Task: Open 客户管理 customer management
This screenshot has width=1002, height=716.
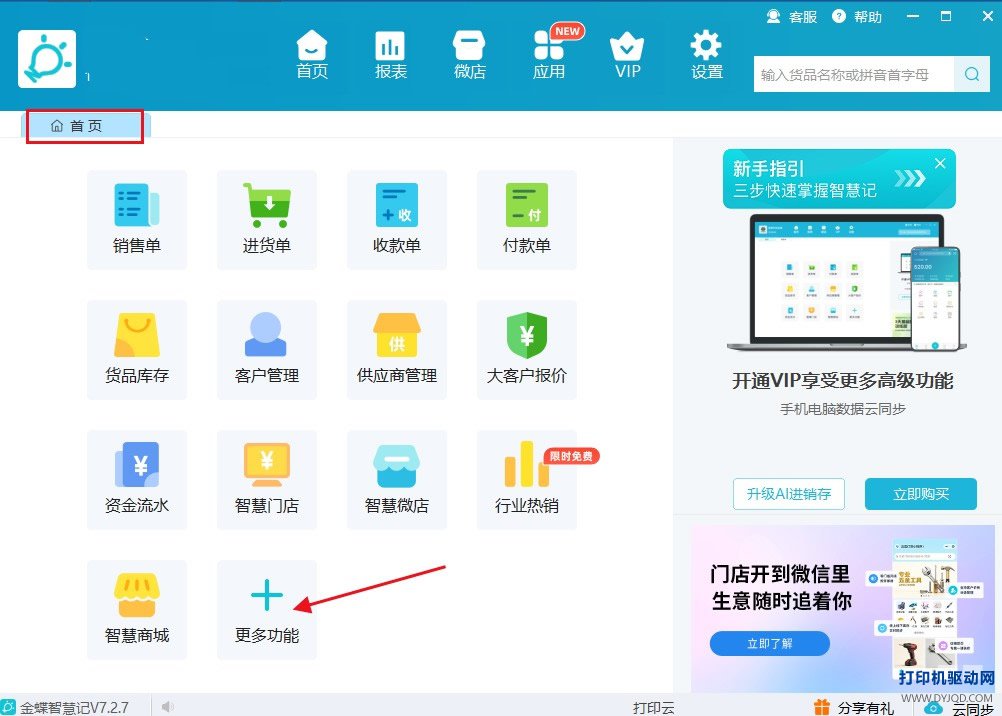Action: tap(266, 350)
